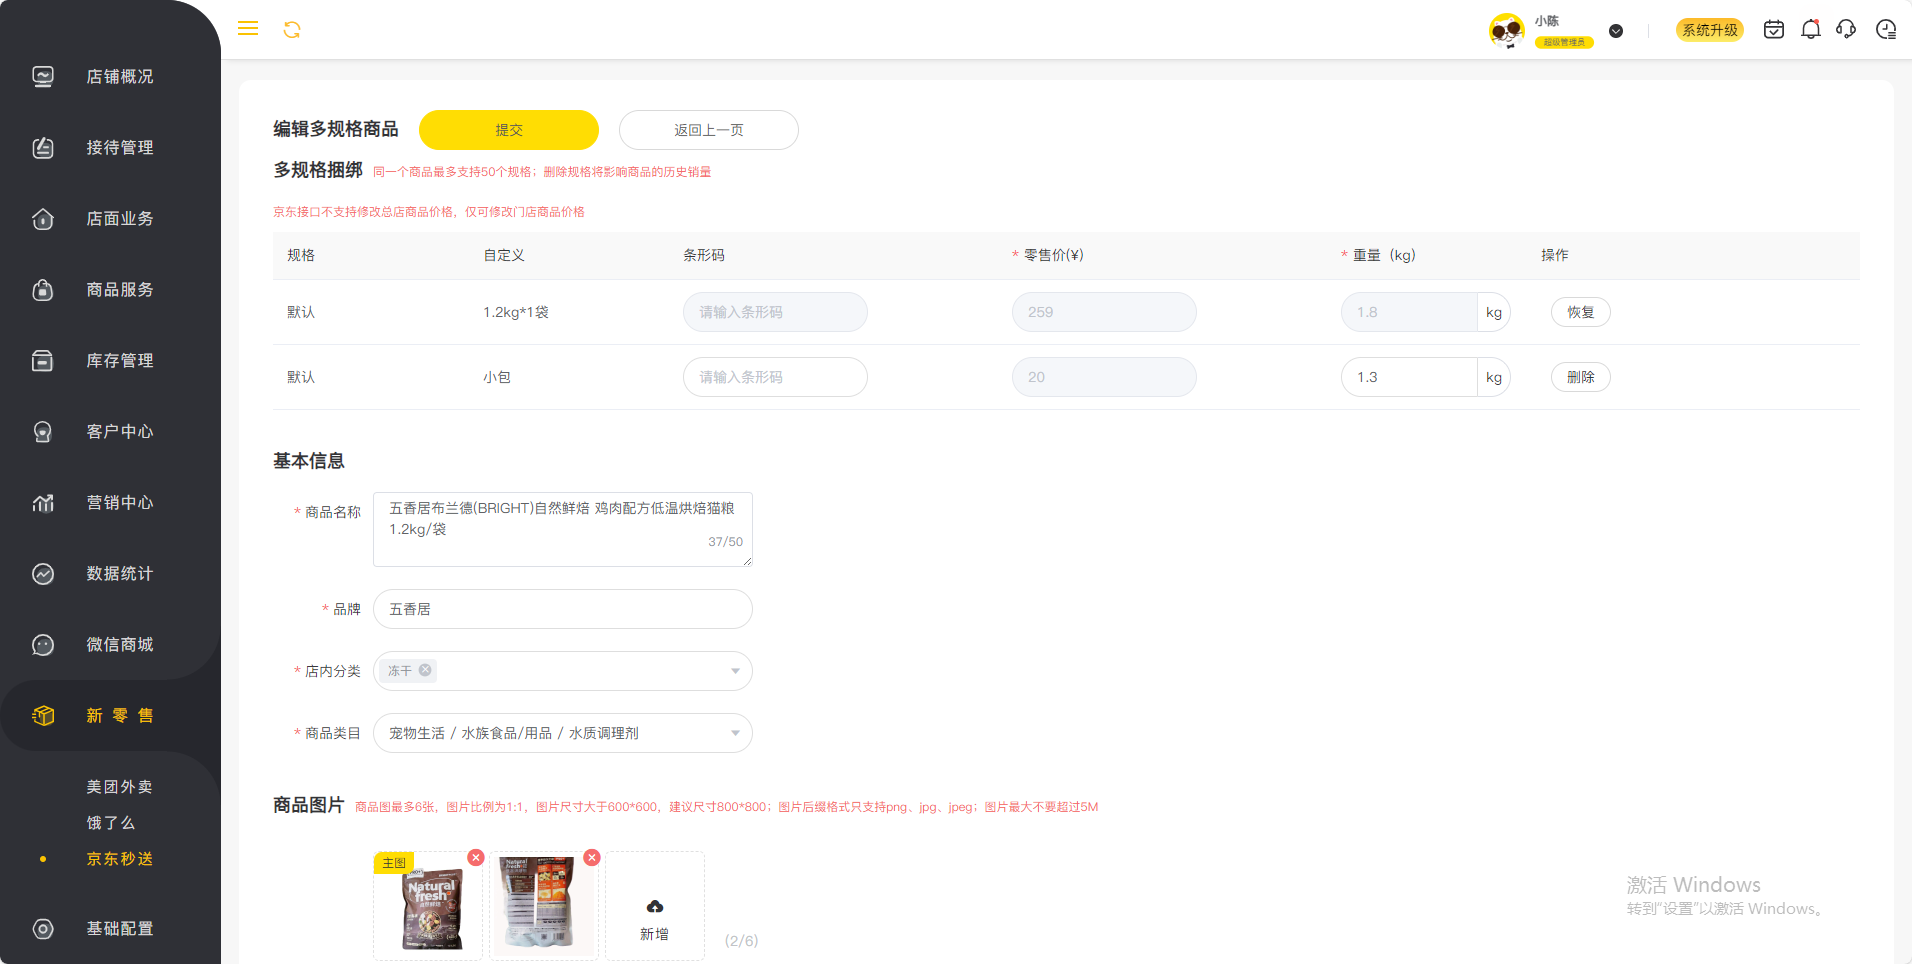Remove the 冻干 category tag

point(425,670)
